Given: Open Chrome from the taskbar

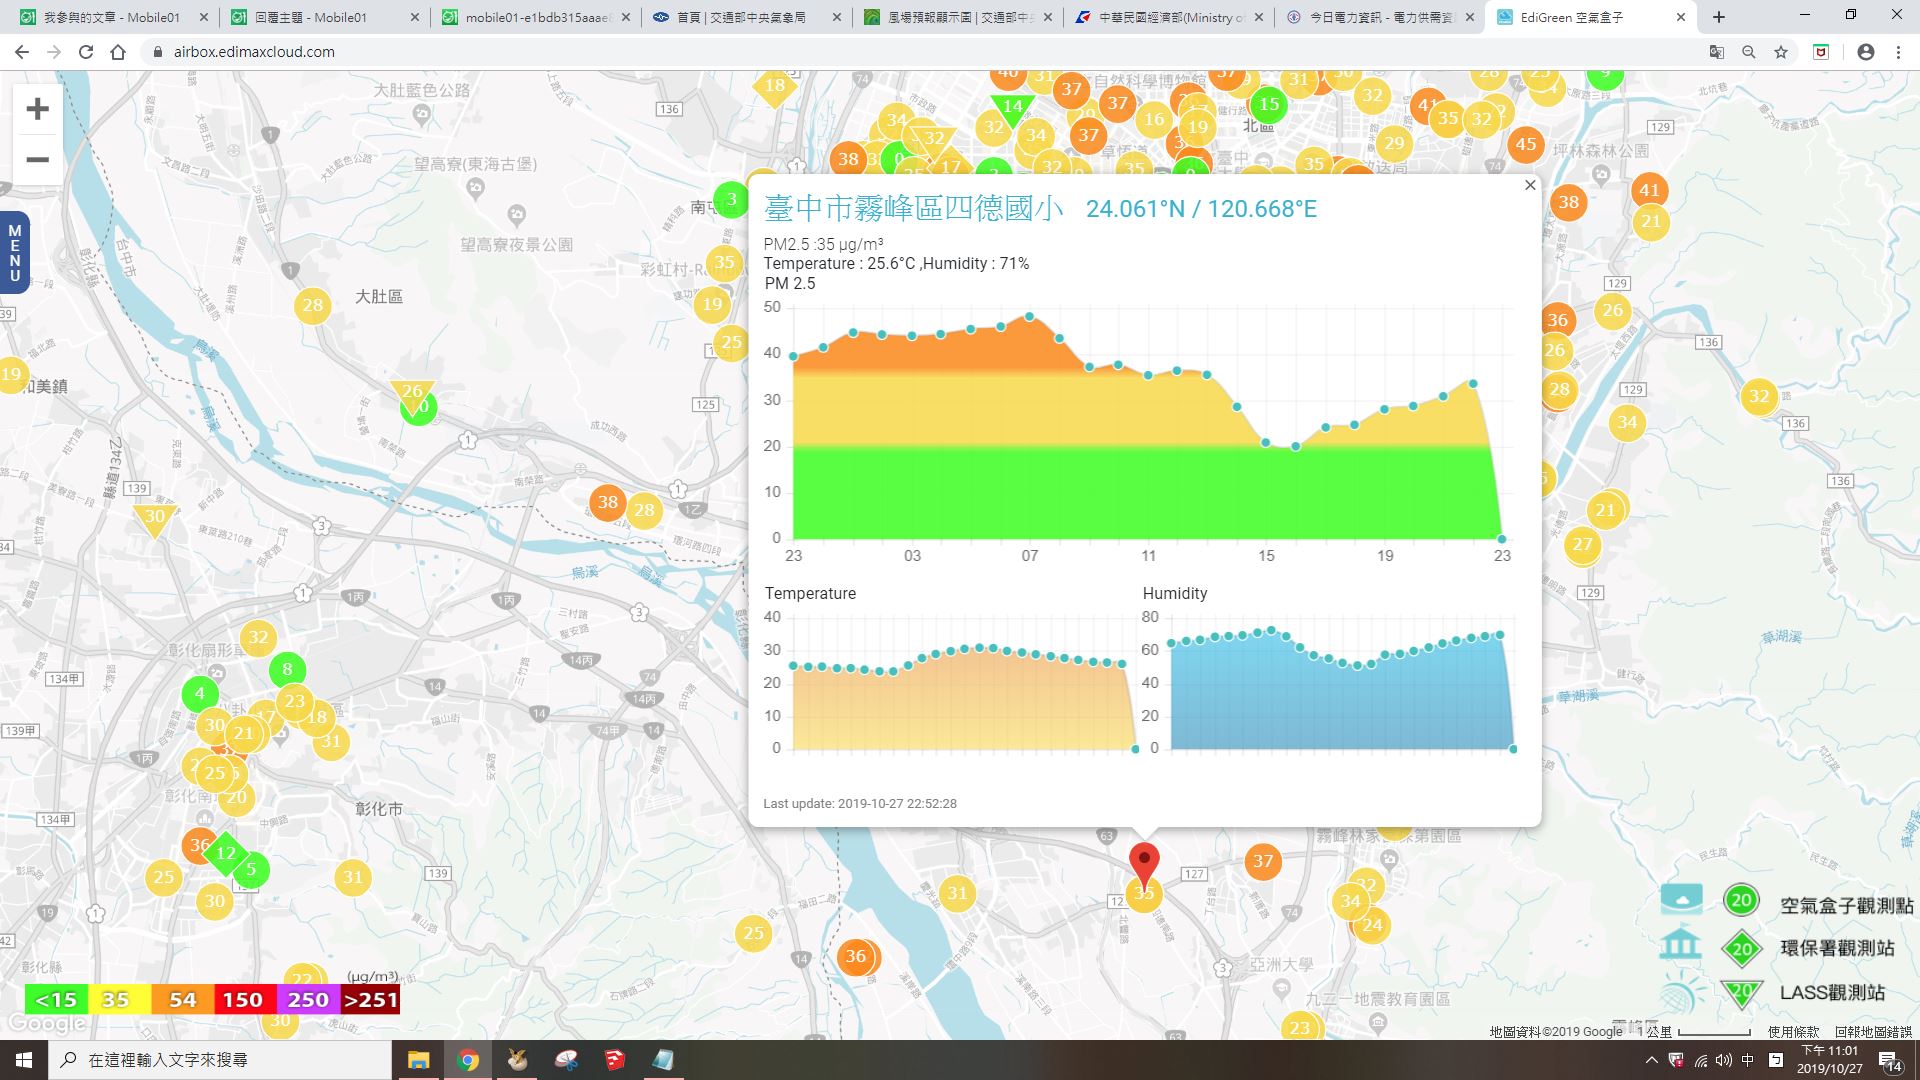Looking at the screenshot, I should point(468,1060).
